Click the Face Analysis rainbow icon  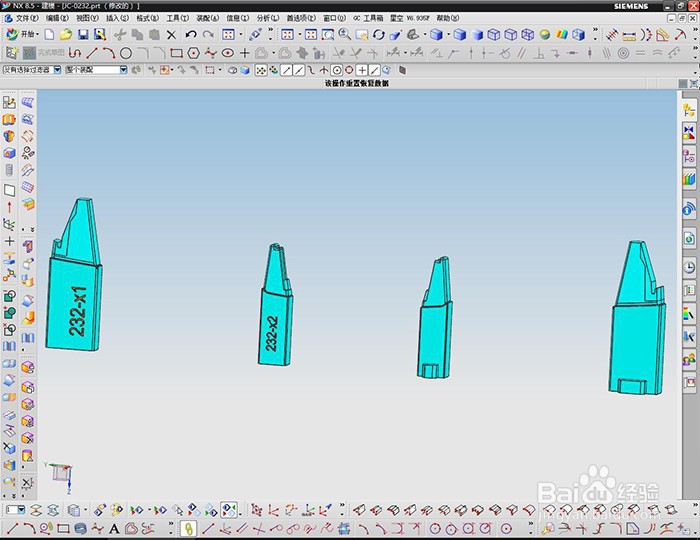coord(562,34)
